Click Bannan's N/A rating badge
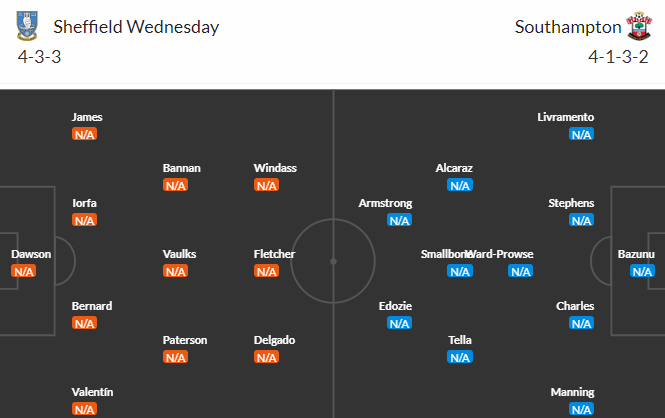This screenshot has height=418, width=665. tap(175, 185)
